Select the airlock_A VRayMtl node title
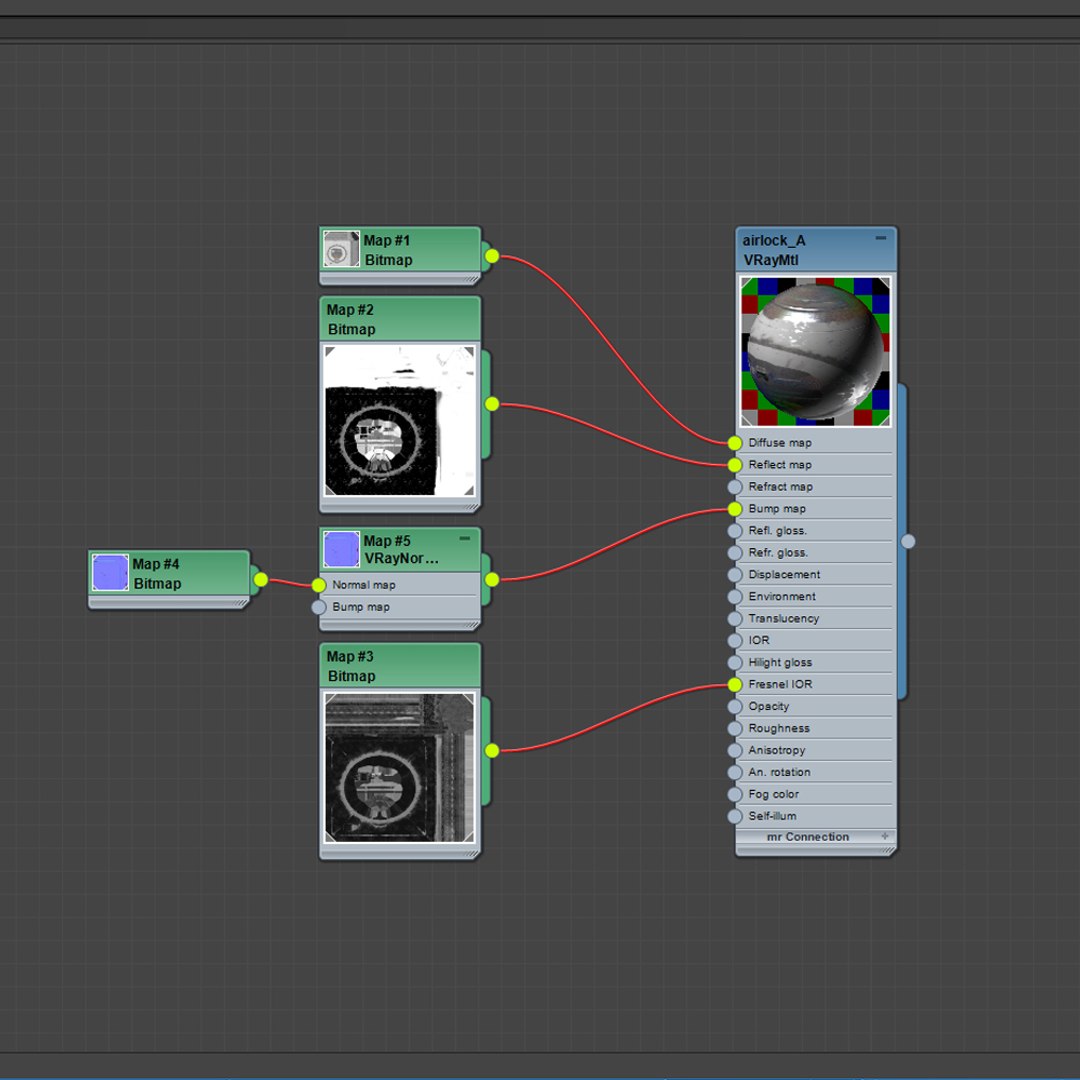The image size is (1080, 1080). (773, 250)
